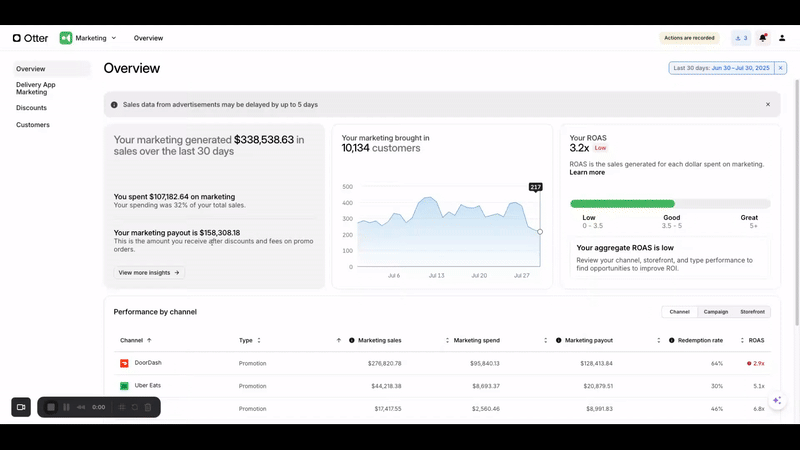The width and height of the screenshot is (800, 450).
Task: Switch performance view to Campaign
Action: click(x=716, y=312)
